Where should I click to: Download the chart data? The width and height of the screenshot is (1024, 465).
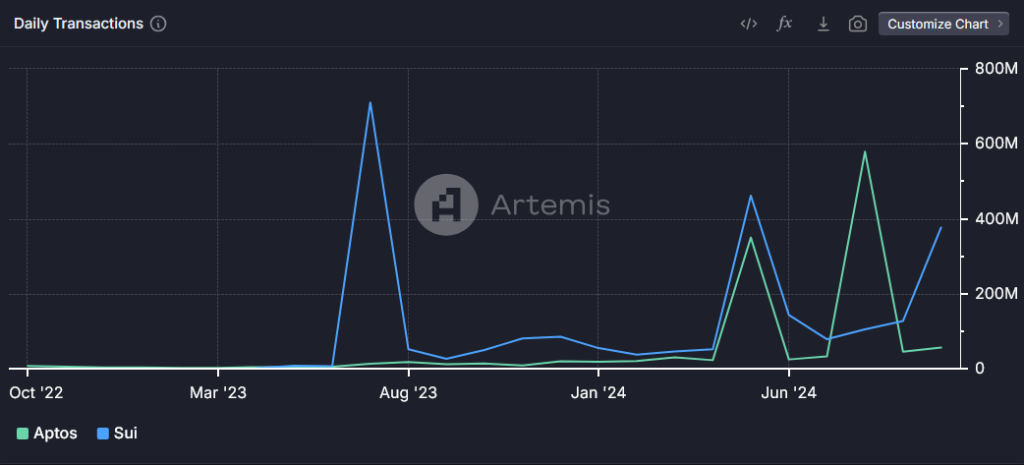tap(823, 24)
